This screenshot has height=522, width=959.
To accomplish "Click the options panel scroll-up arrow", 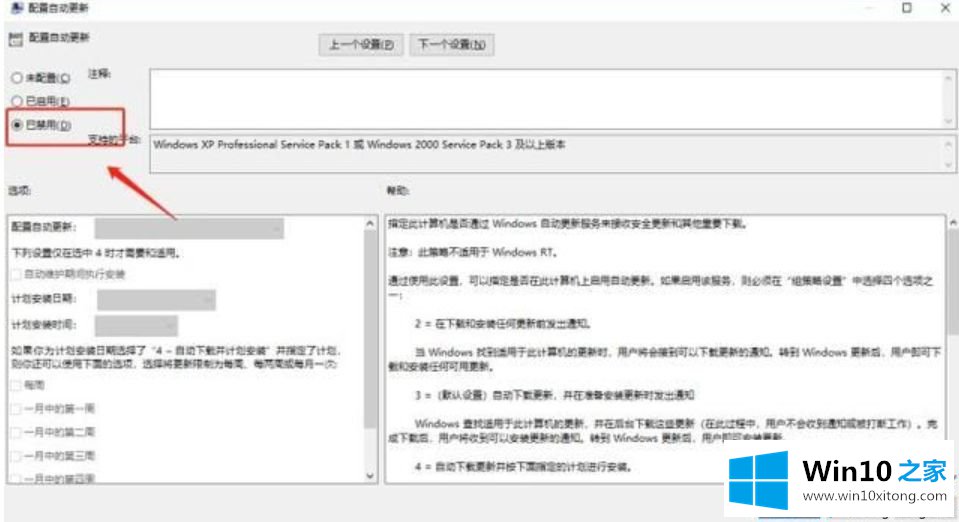I will click(x=369, y=223).
